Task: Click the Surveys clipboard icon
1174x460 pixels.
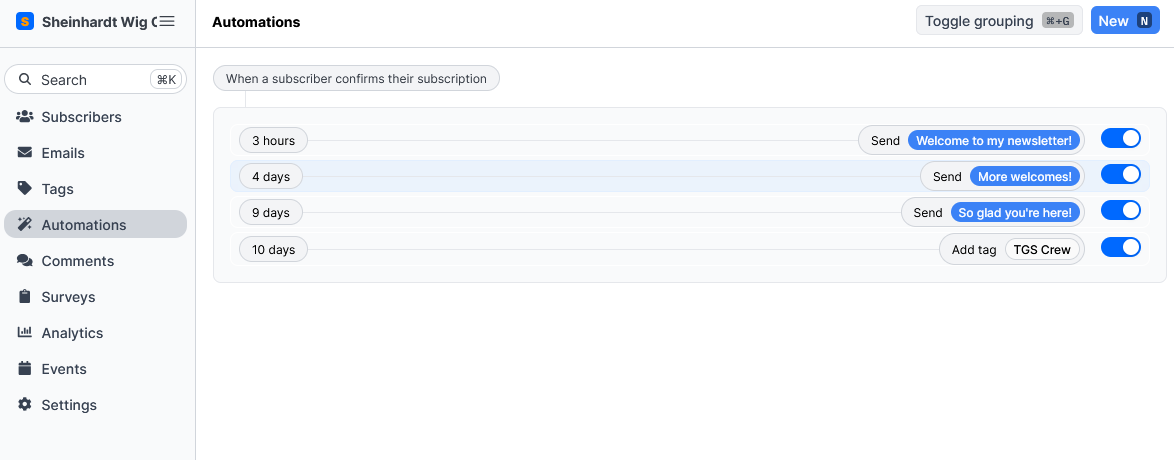Action: click(25, 297)
